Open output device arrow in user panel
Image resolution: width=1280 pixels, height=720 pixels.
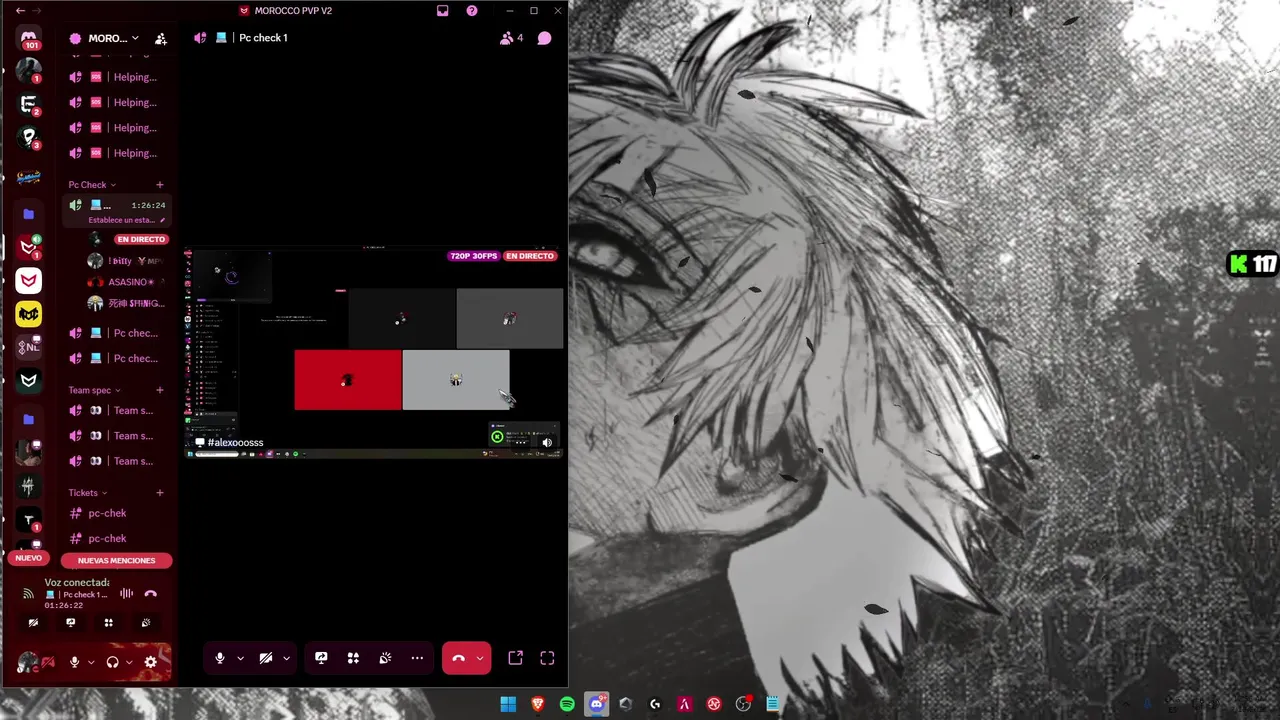click(129, 662)
